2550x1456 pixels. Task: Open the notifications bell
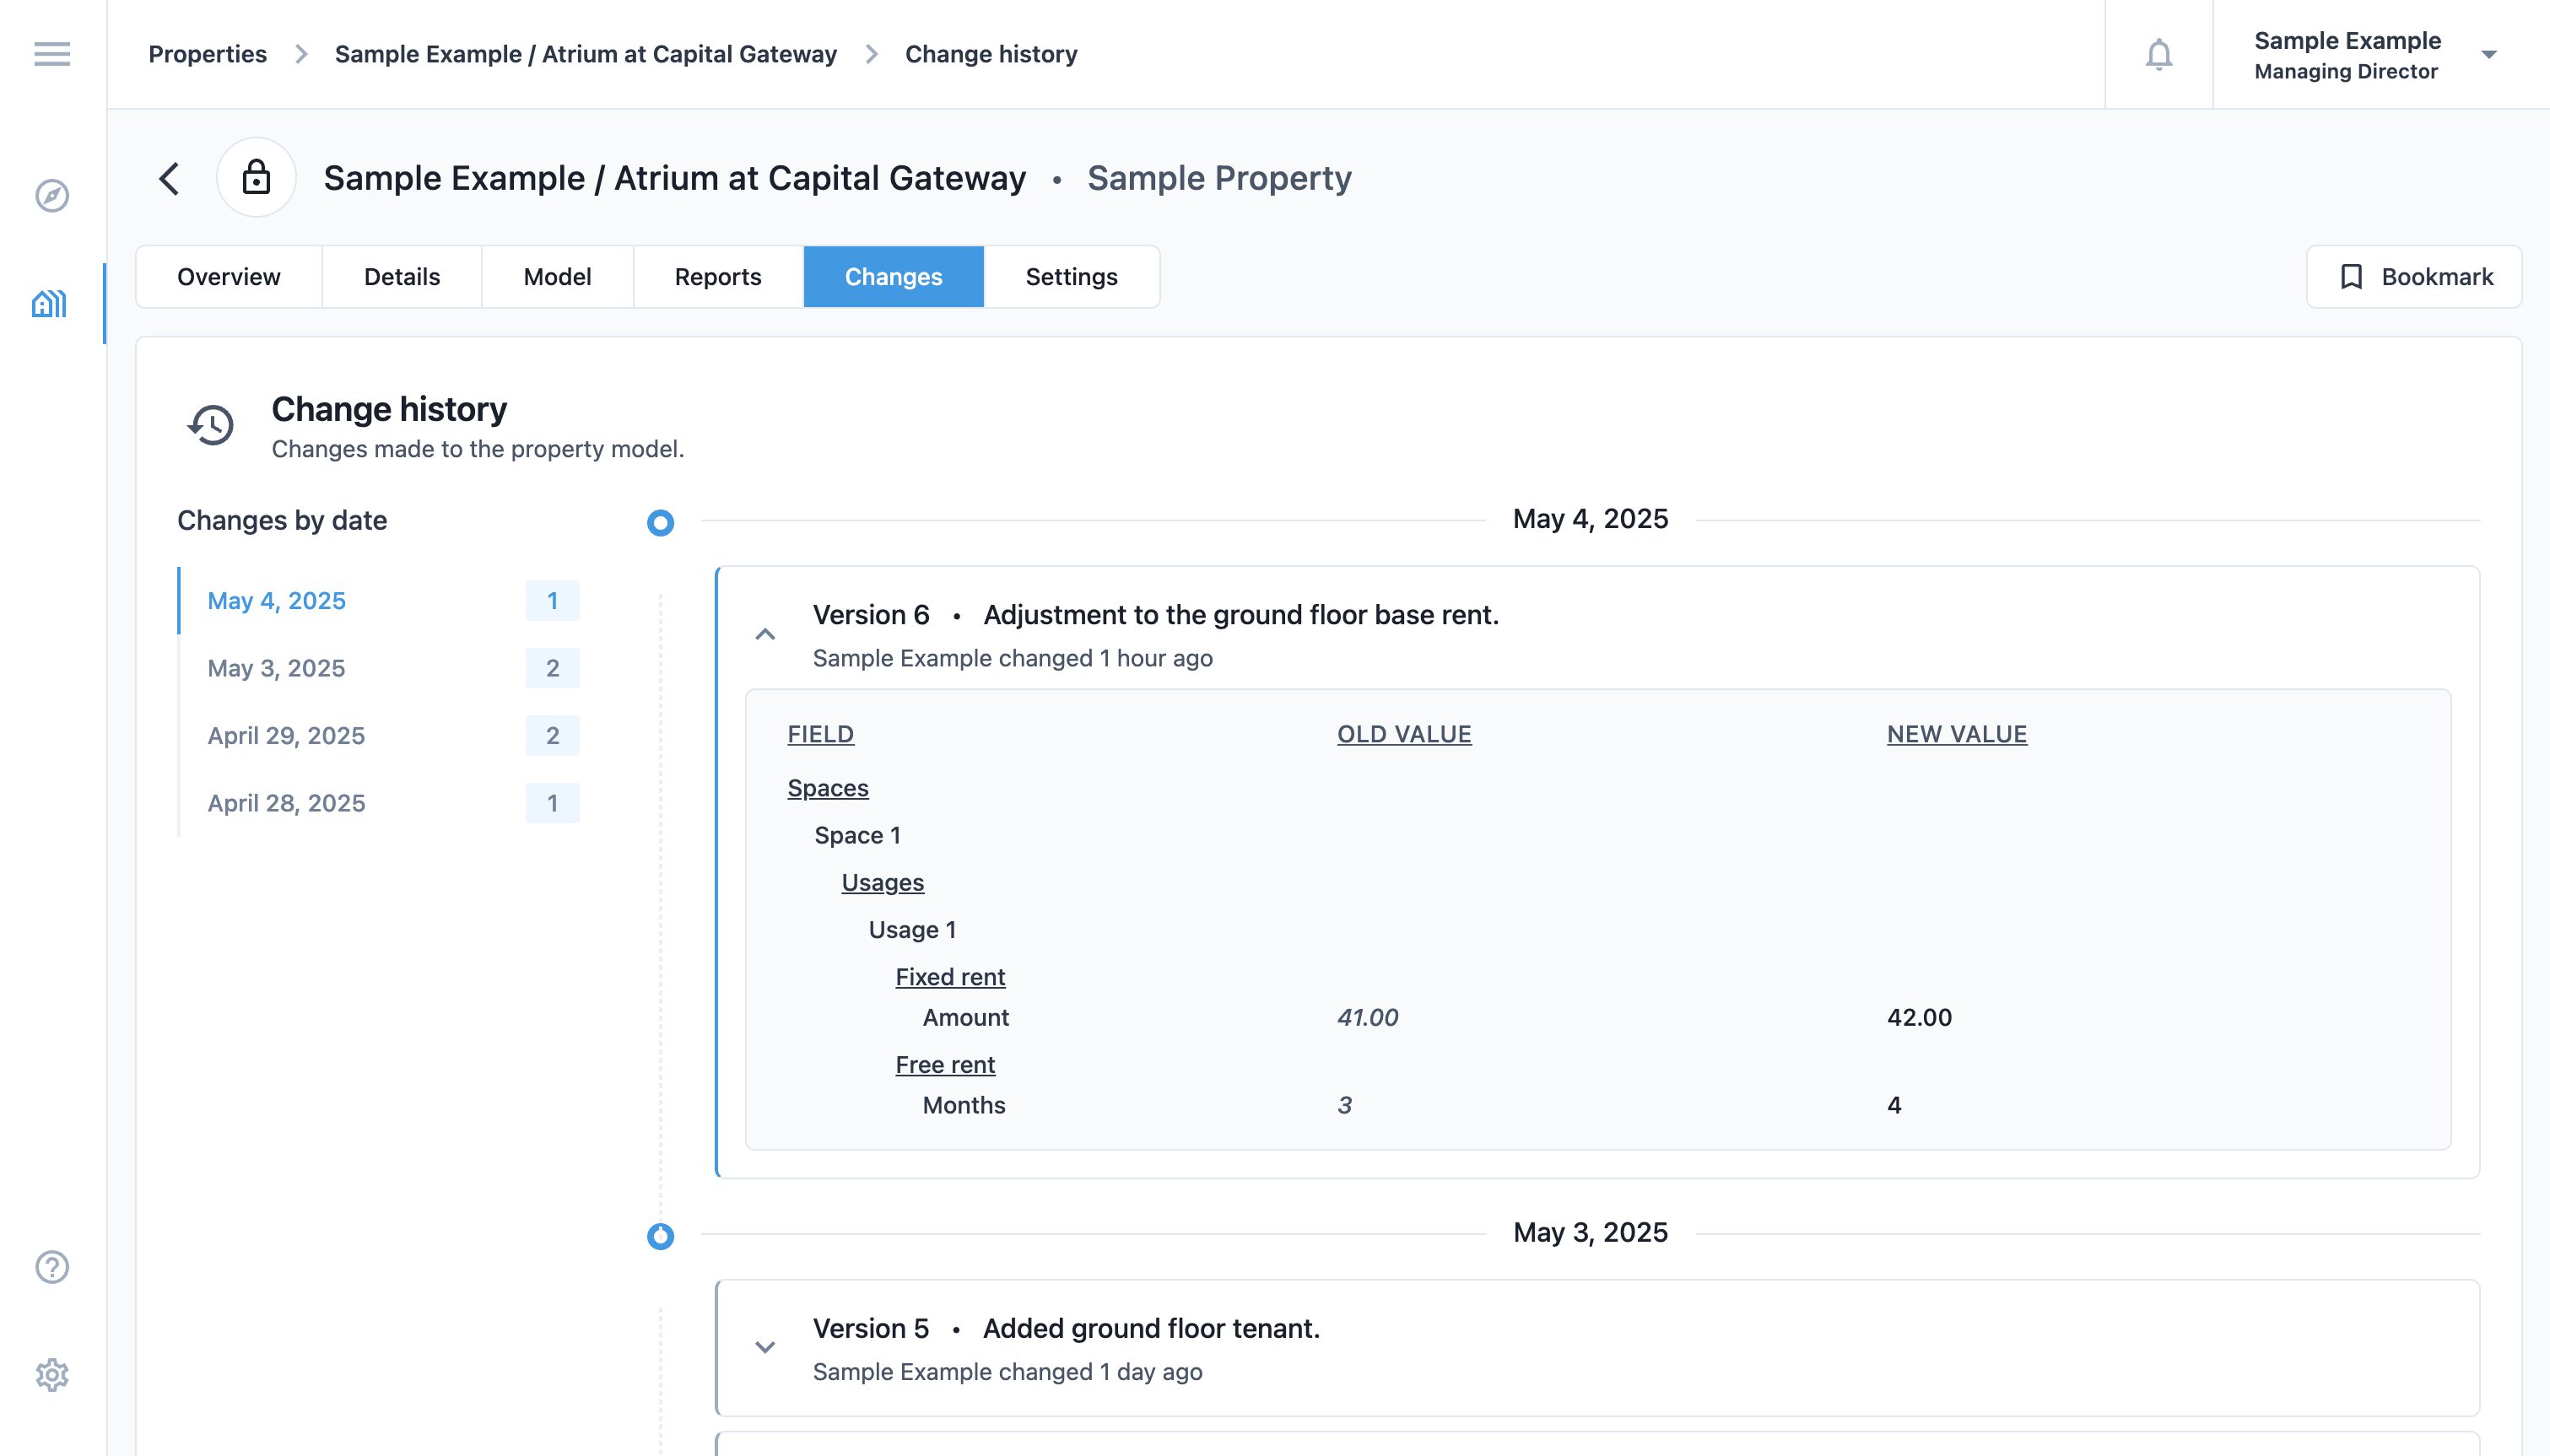2159,54
